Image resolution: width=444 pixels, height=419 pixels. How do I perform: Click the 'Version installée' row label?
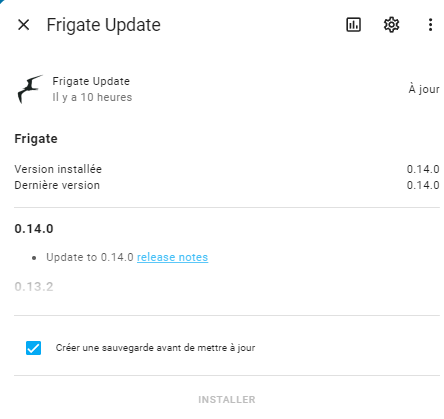tap(58, 169)
